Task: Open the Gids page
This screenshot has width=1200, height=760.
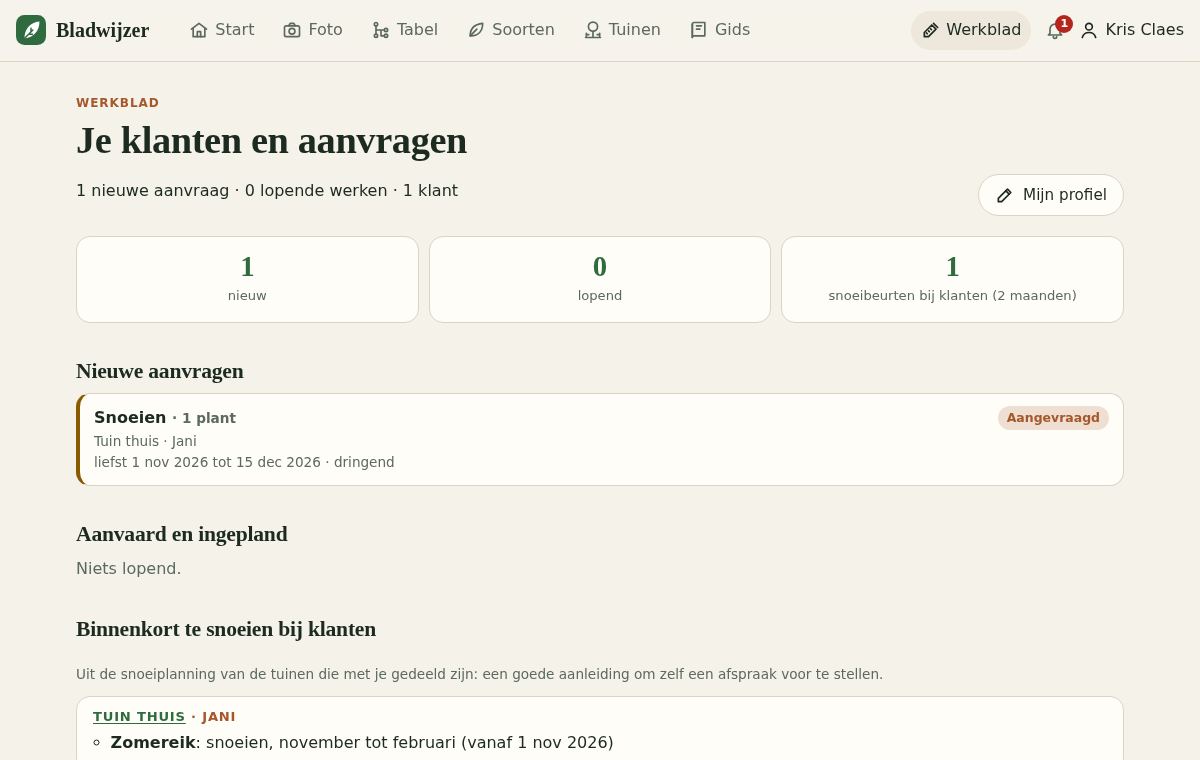Action: pyautogui.click(x=720, y=30)
